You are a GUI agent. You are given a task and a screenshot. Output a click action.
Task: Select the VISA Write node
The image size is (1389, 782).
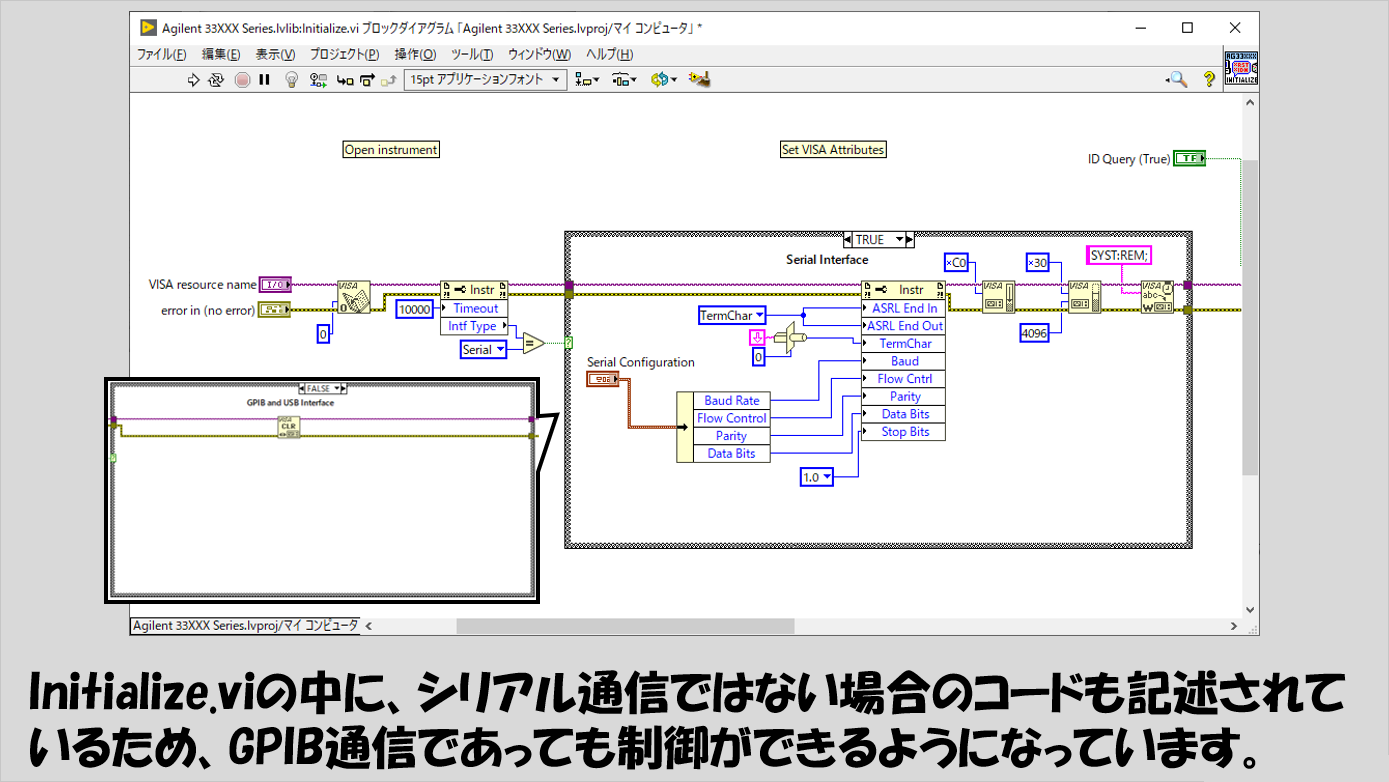tap(1157, 297)
